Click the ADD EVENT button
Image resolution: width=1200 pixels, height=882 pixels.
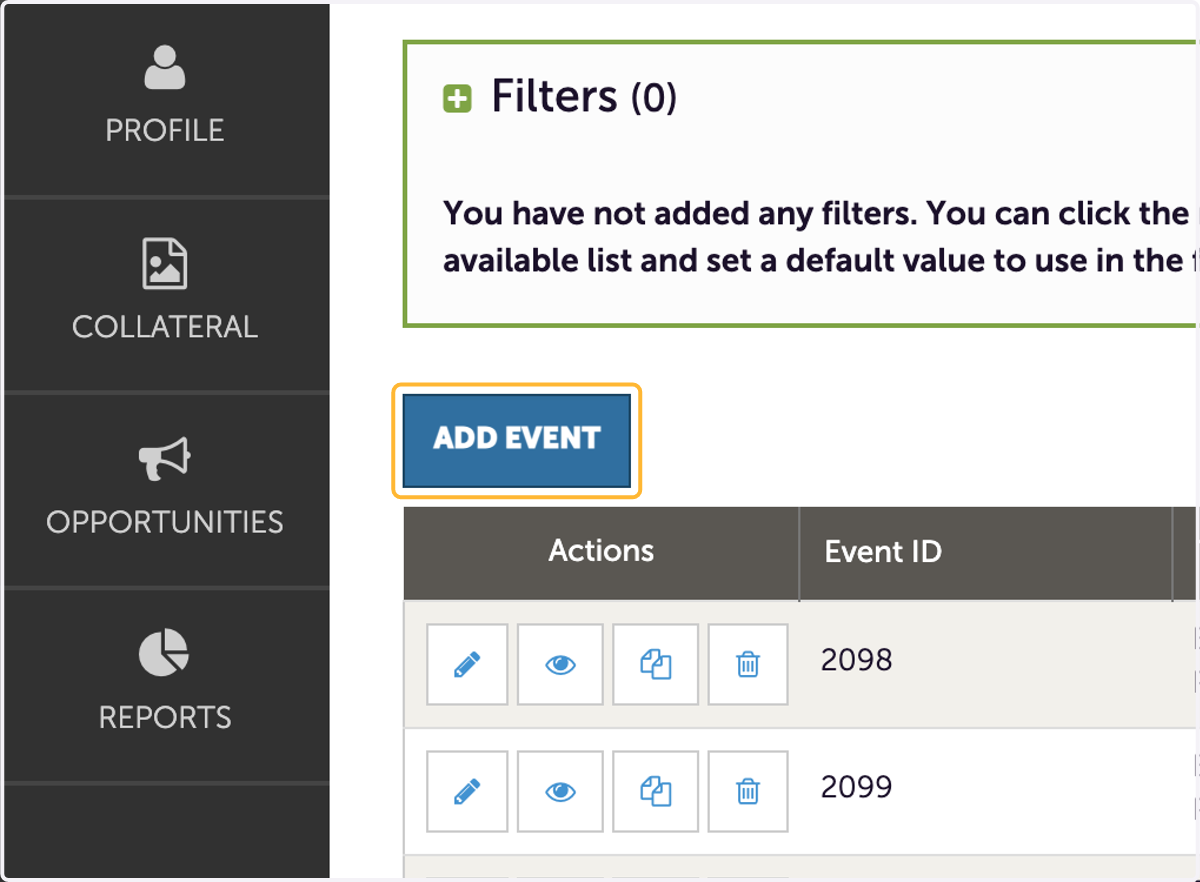(x=517, y=440)
